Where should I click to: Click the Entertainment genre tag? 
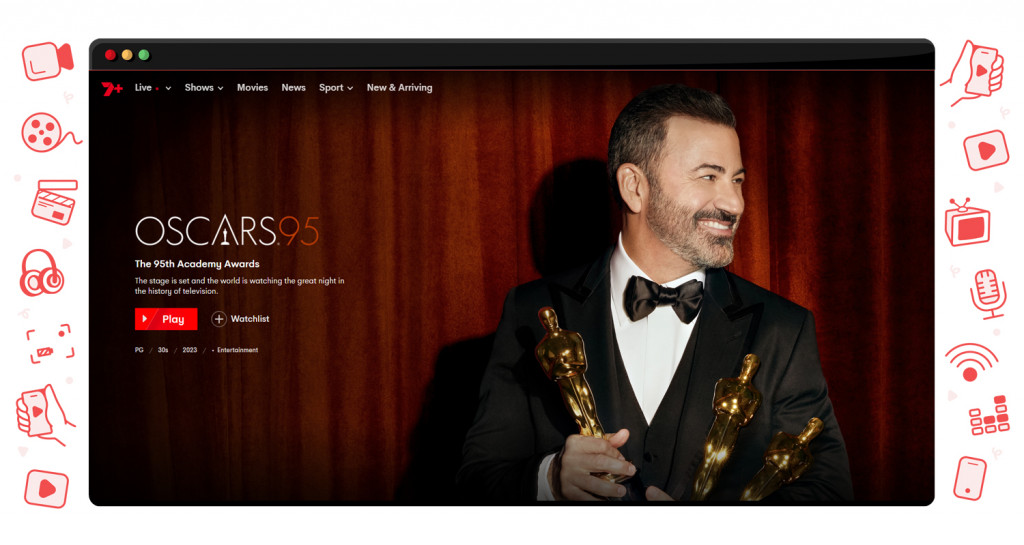[237, 350]
